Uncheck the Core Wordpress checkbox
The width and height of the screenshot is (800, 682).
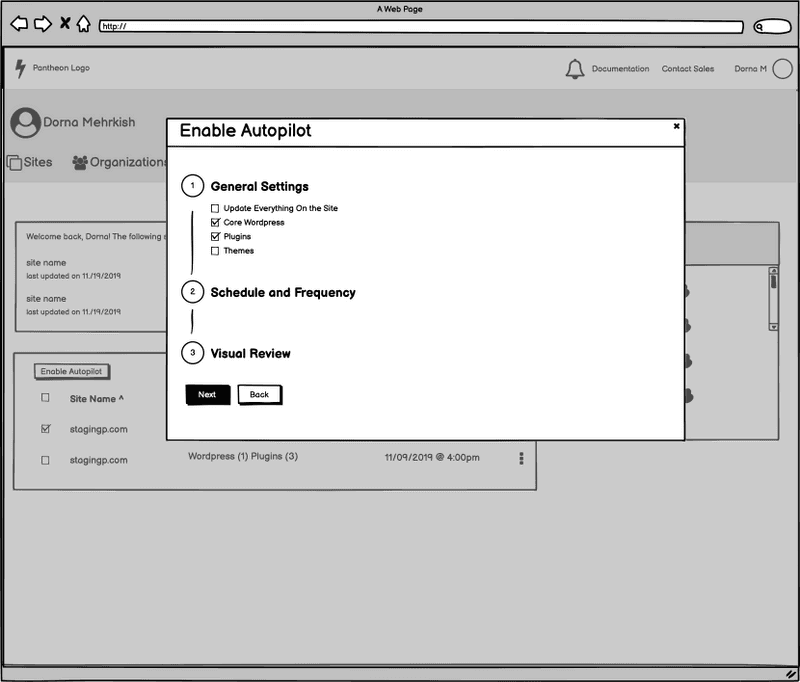click(x=215, y=222)
